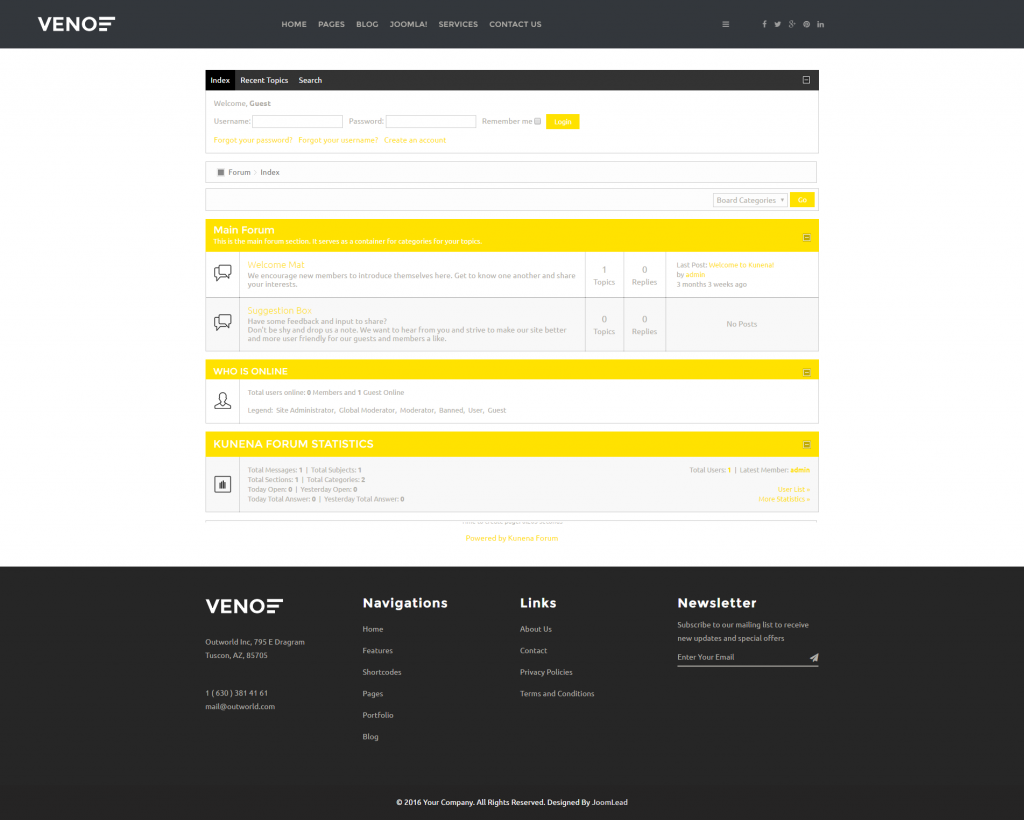Switch to the Recent Topics tab

pyautogui.click(x=263, y=80)
